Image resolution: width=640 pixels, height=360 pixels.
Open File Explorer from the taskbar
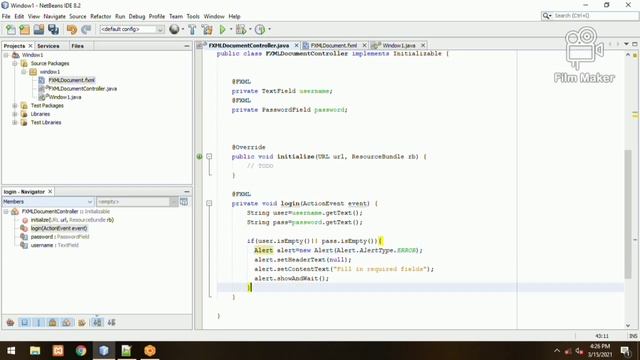tap(35, 351)
